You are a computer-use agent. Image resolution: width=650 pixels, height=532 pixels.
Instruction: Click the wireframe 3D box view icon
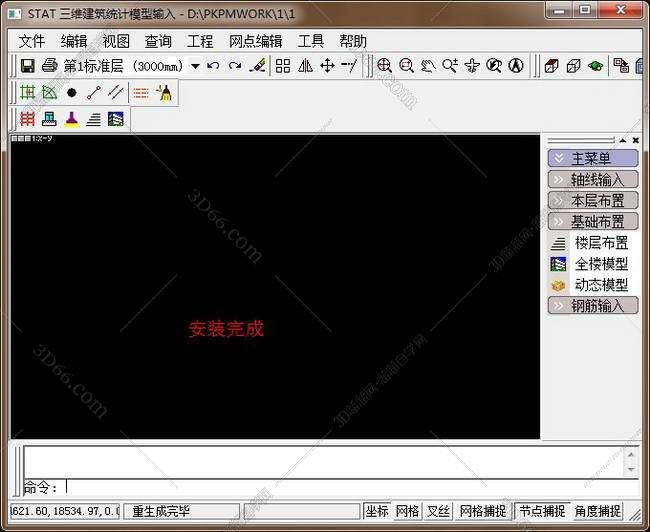pos(573,66)
